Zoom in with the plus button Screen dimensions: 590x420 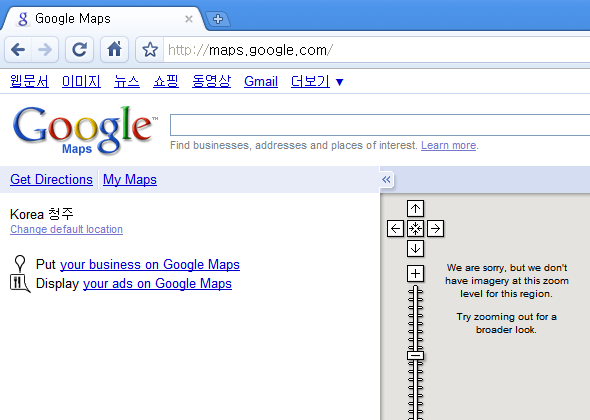pyautogui.click(x=415, y=274)
